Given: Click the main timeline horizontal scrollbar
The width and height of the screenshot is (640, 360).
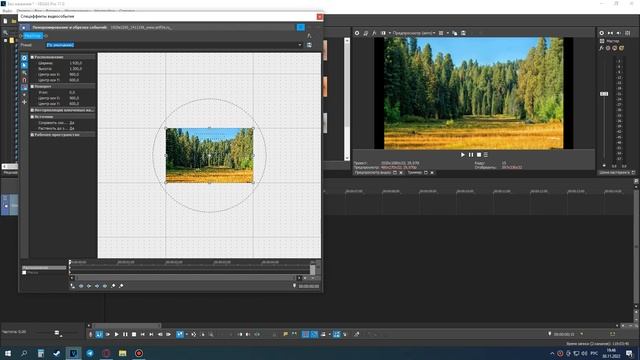Looking at the screenshot, I should (127, 326).
